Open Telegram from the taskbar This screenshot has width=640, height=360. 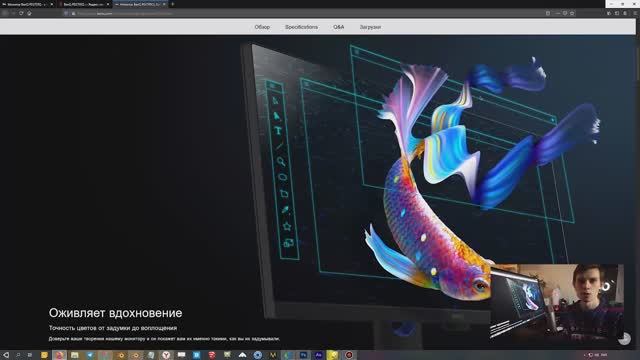click(x=90, y=355)
